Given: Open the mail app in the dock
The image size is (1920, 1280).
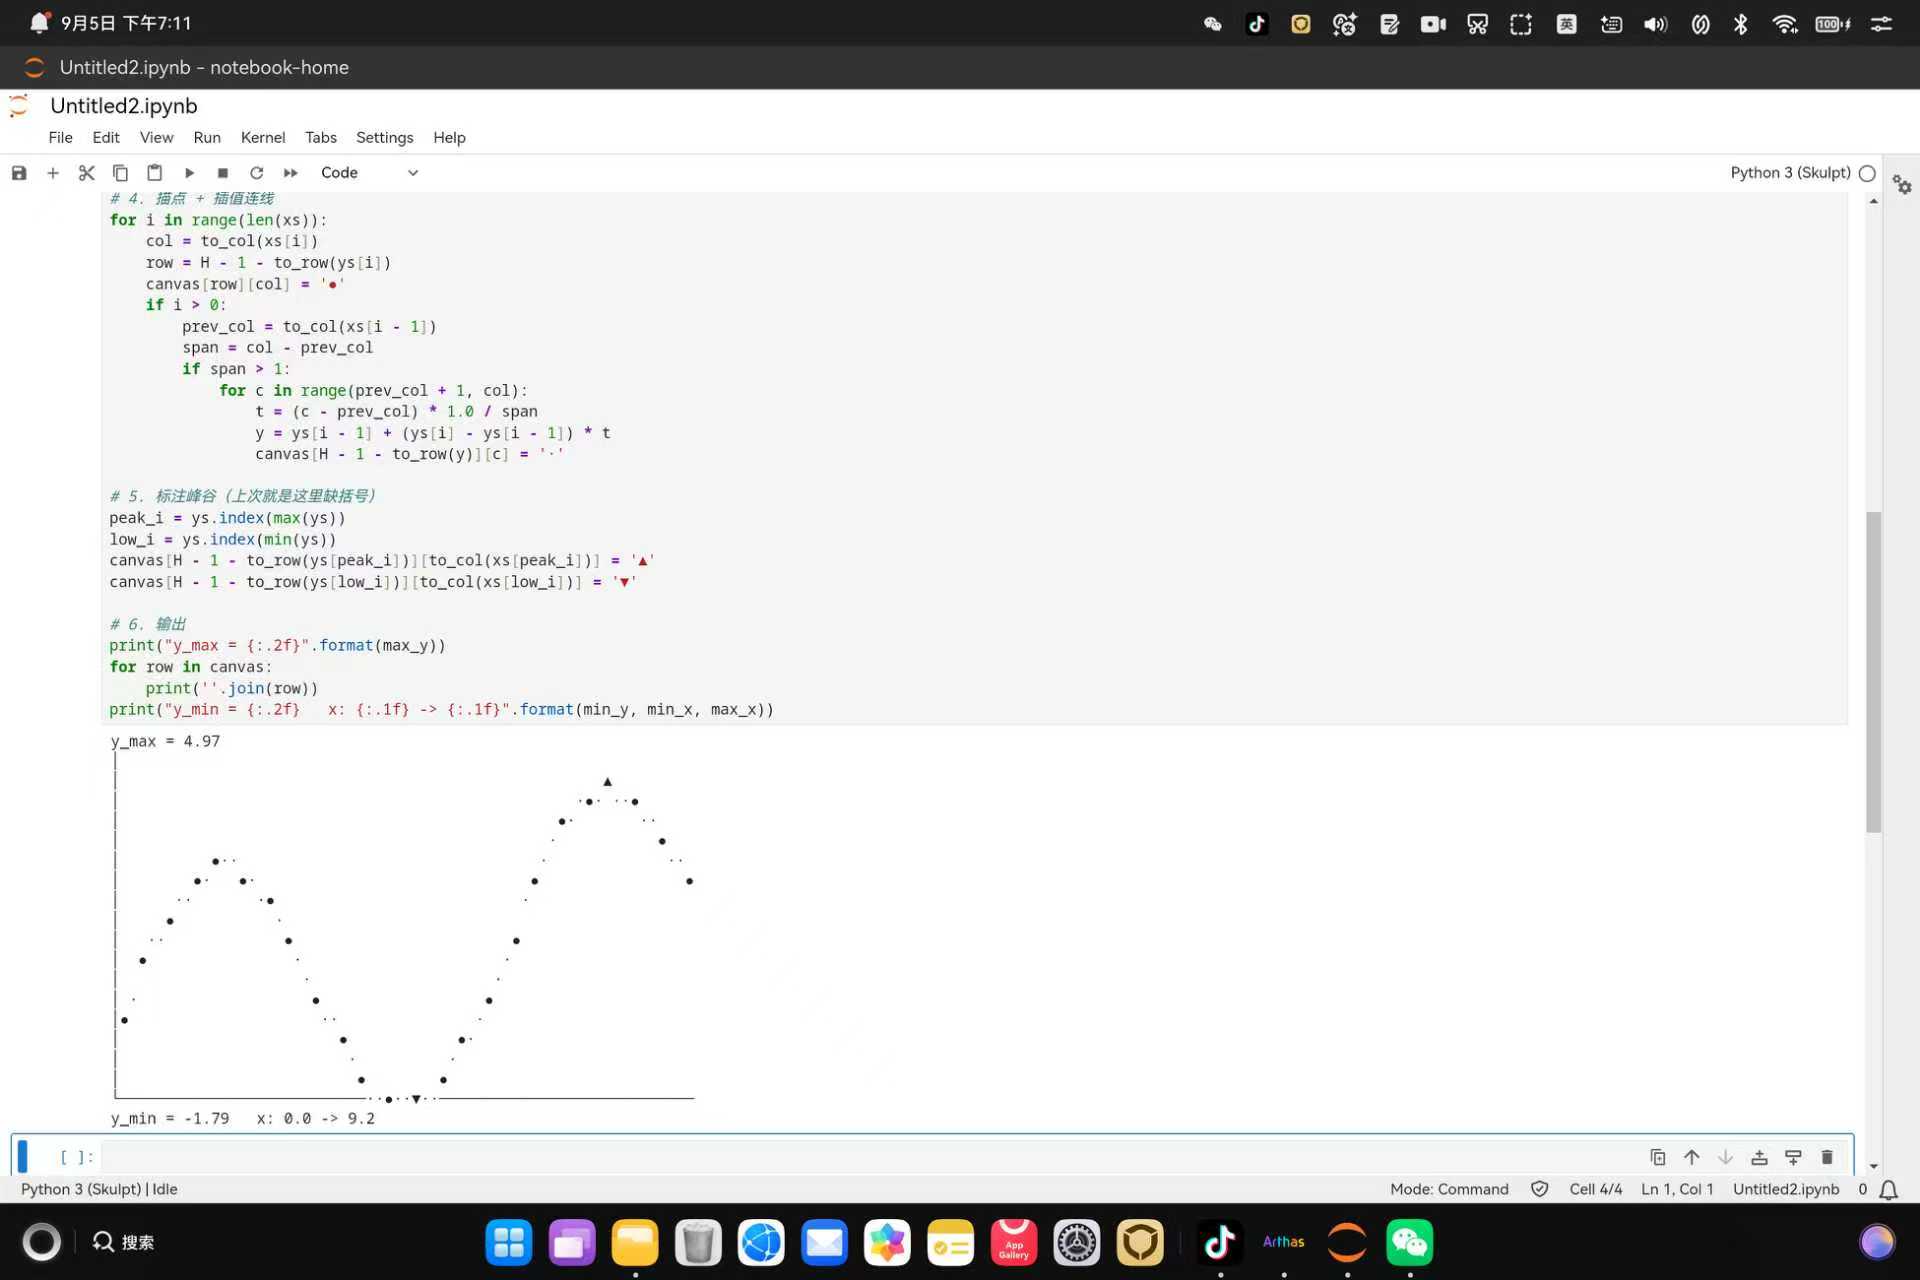Looking at the screenshot, I should click(824, 1242).
